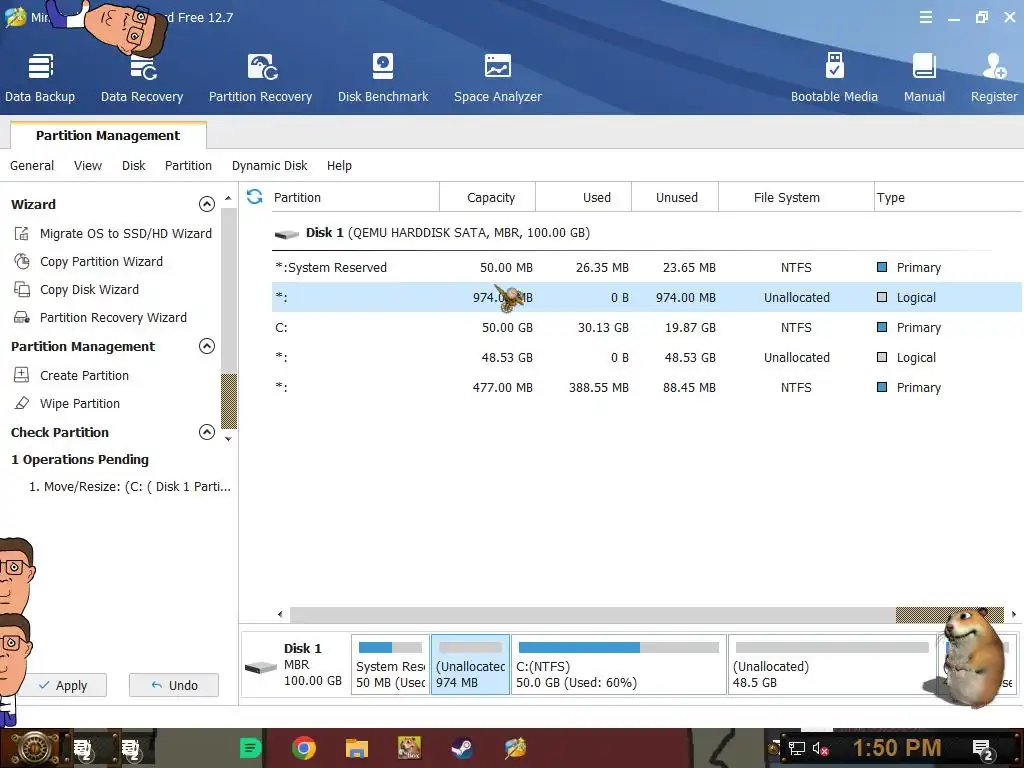Open the hamburger menu in the title bar
The height and width of the screenshot is (768, 1024).
925,18
